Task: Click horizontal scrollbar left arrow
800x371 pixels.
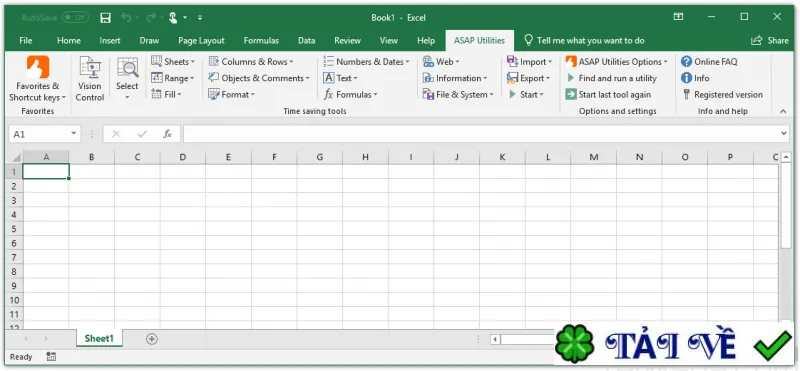Action: pyautogui.click(x=495, y=339)
